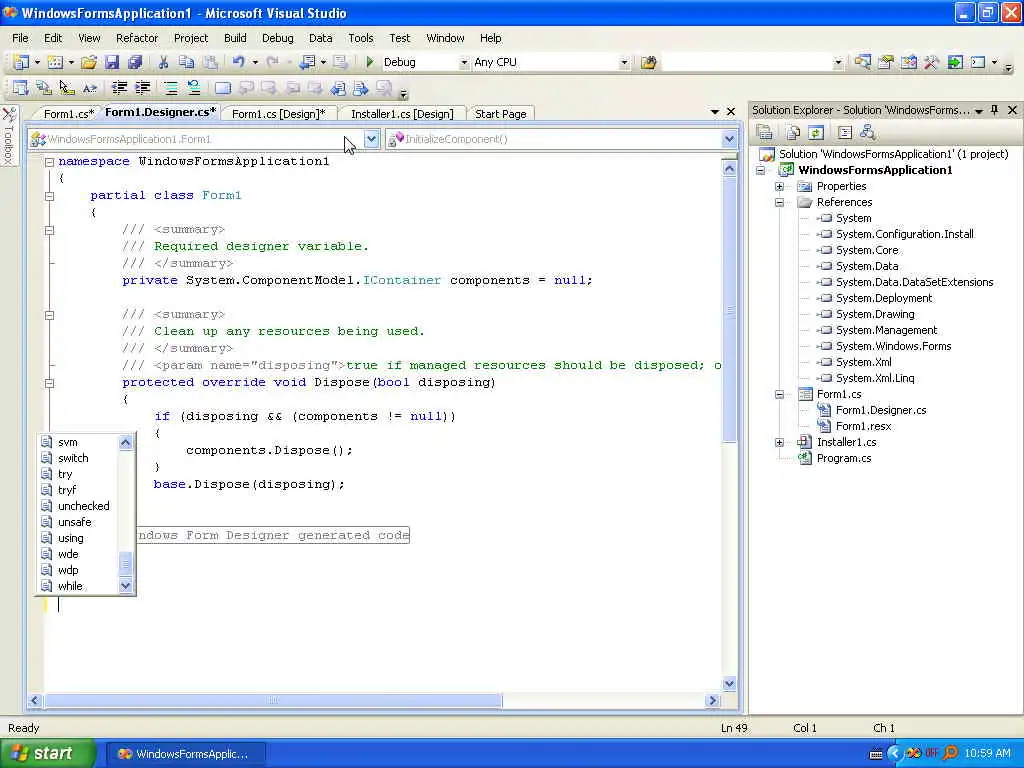Select Form1.Designer.cs in Solution Explorer
The width and height of the screenshot is (1024, 768).
pyautogui.click(x=881, y=411)
